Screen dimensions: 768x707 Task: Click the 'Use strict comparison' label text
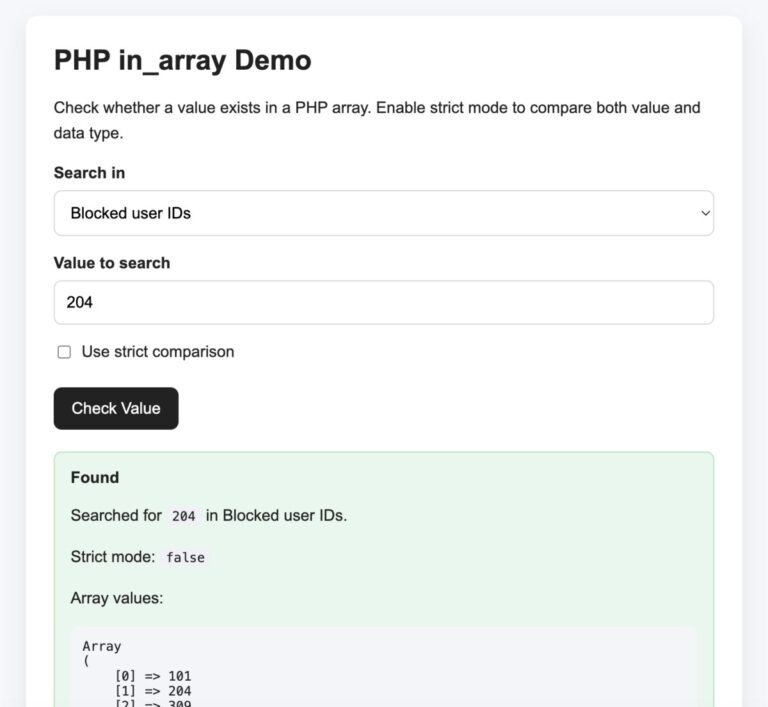tap(158, 352)
